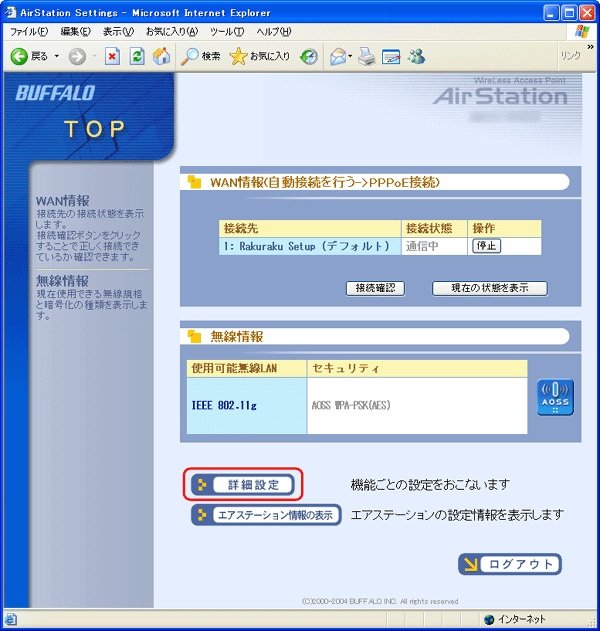Click the BUFFALO logo
The width and height of the screenshot is (600, 631).
coord(55,93)
